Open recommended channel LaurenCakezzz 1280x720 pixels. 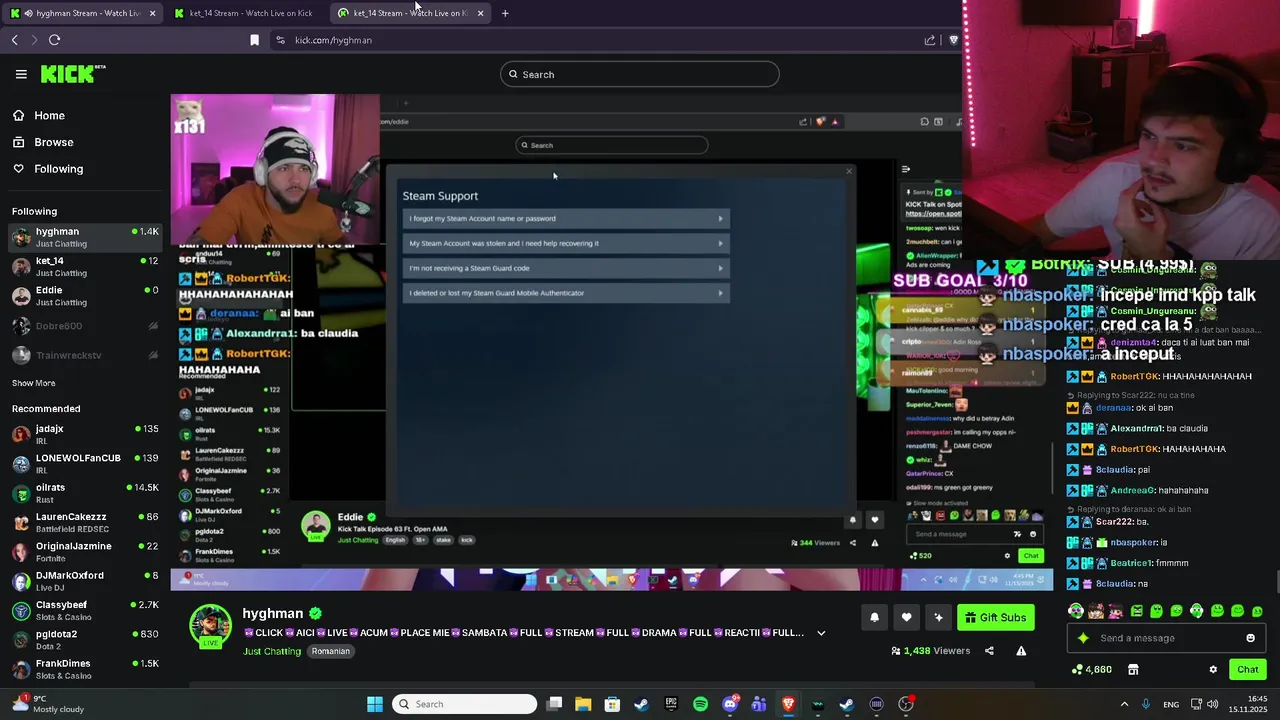(85, 522)
